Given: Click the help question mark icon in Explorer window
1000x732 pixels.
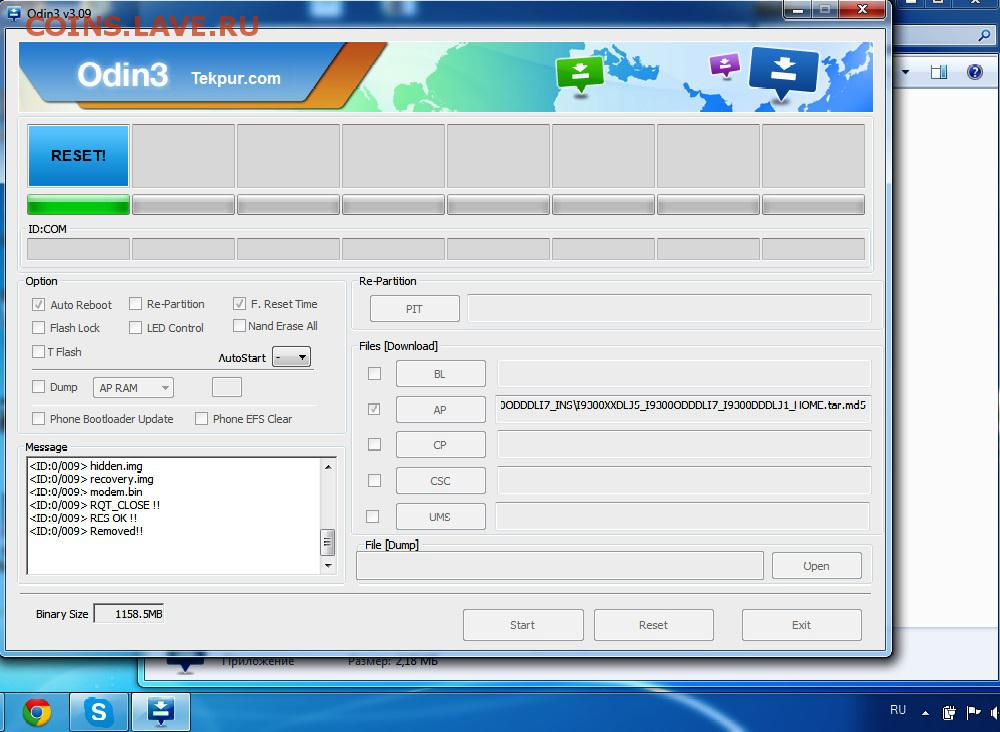Looking at the screenshot, I should tap(974, 71).
